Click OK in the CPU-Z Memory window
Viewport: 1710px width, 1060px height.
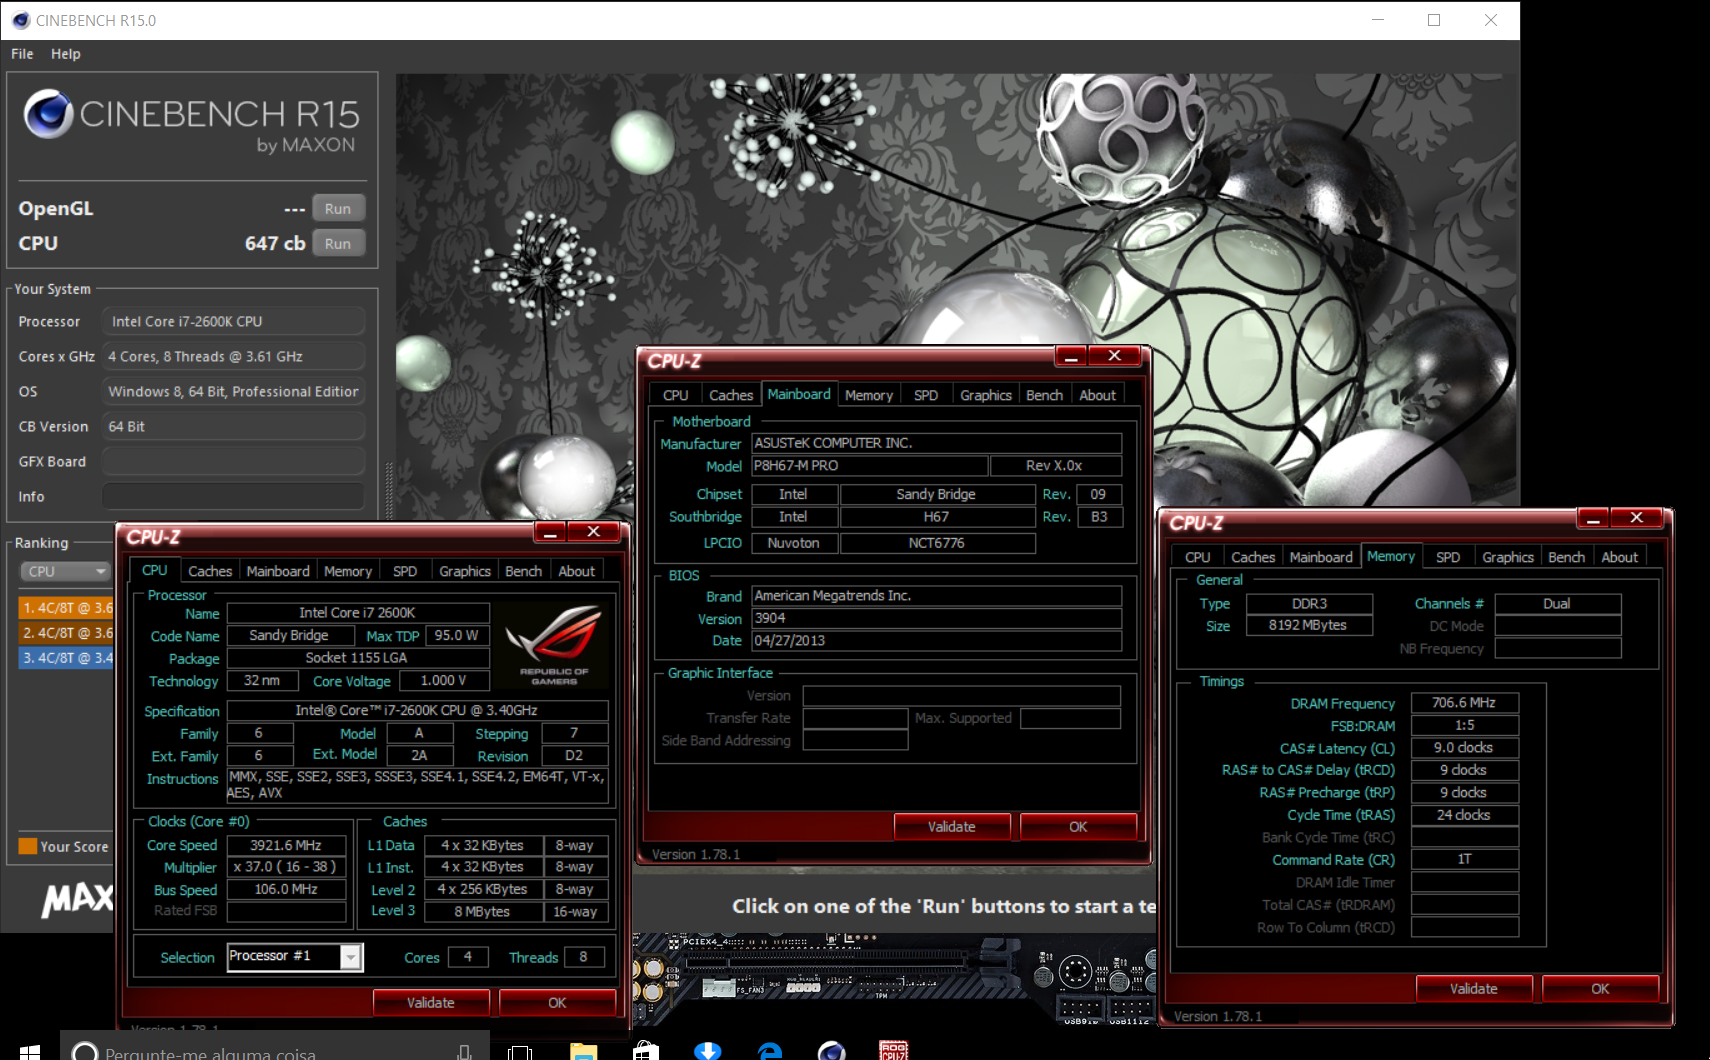pyautogui.click(x=1600, y=988)
